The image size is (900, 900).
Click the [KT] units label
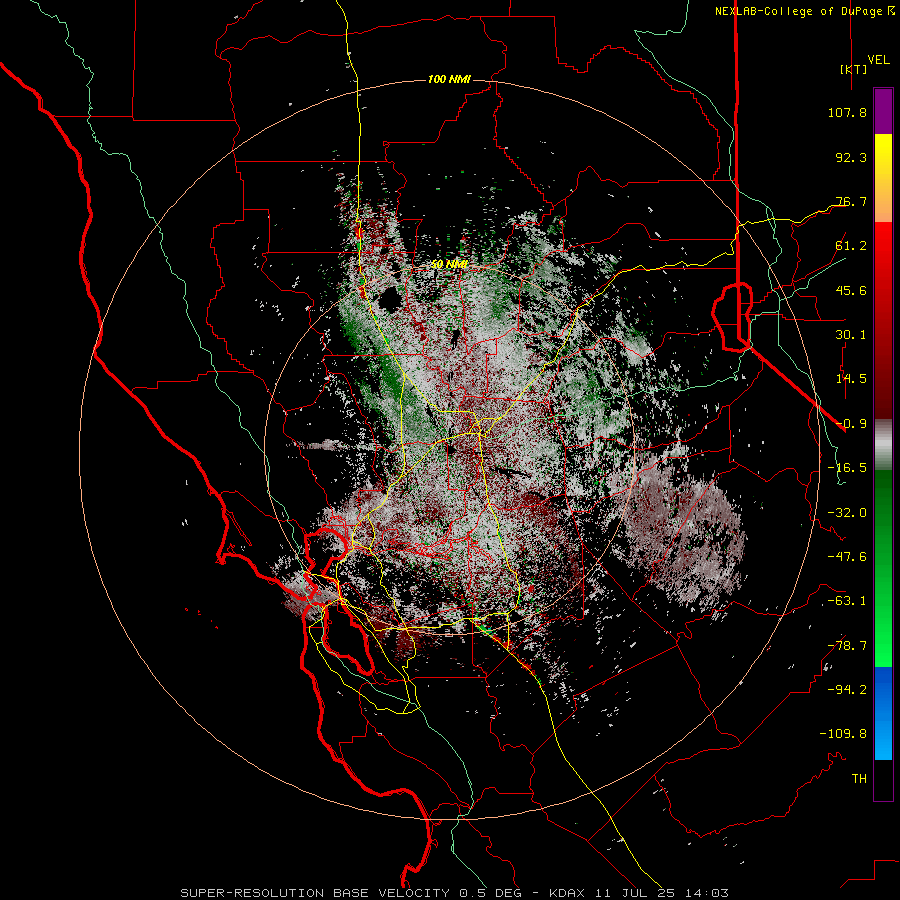(x=854, y=69)
